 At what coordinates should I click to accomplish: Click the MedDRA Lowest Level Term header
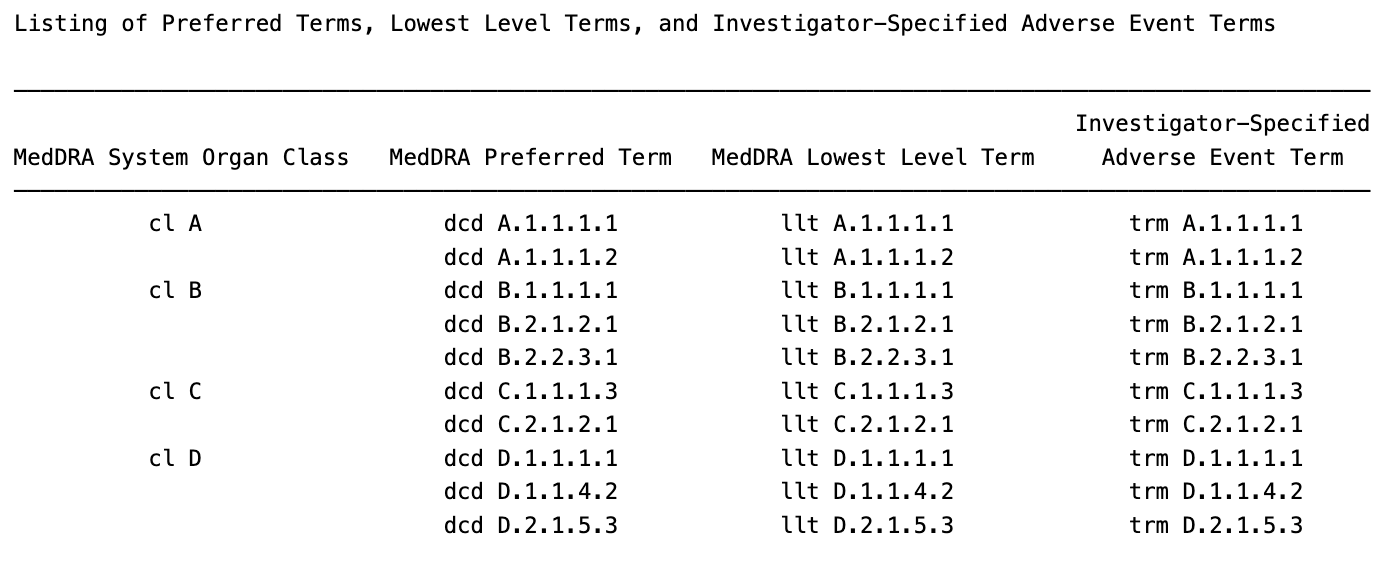(872, 157)
